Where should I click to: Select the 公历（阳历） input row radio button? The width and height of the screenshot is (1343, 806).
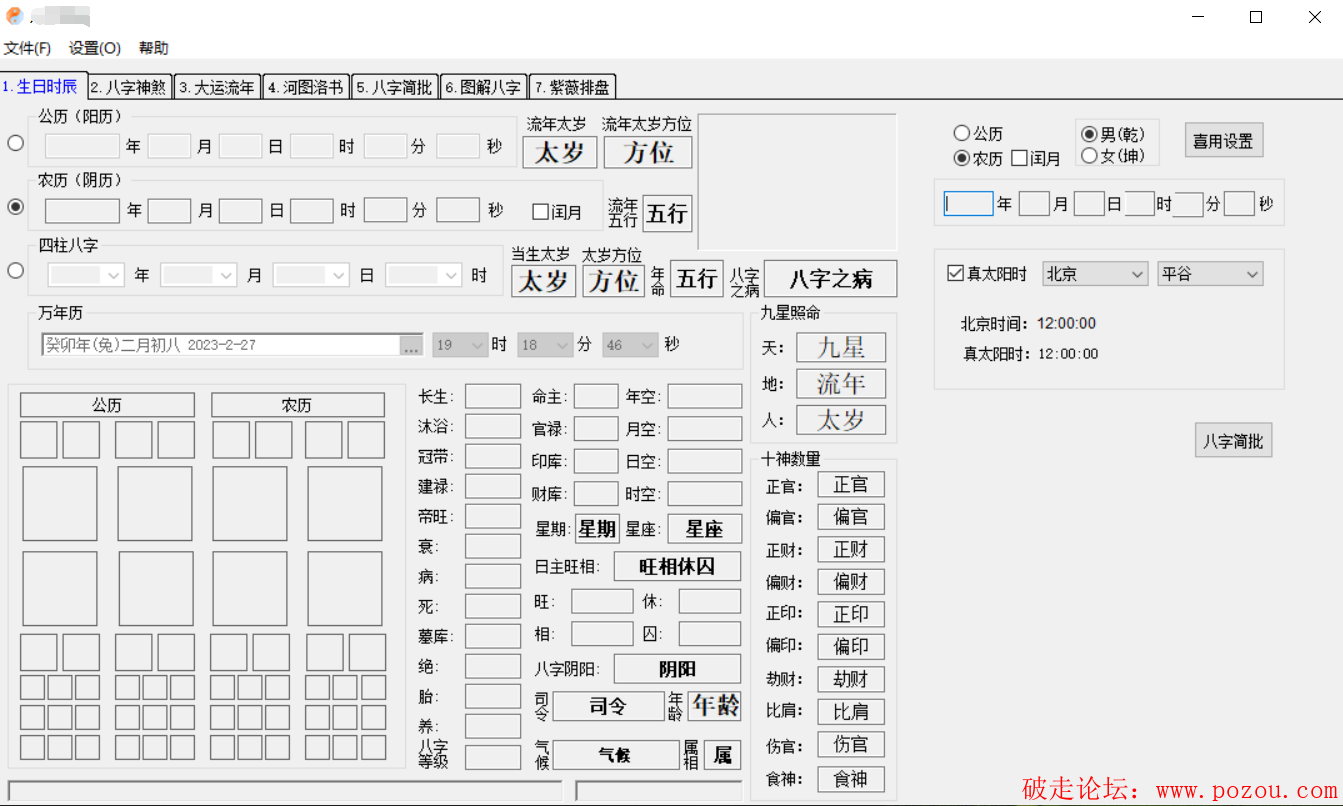tap(16, 143)
